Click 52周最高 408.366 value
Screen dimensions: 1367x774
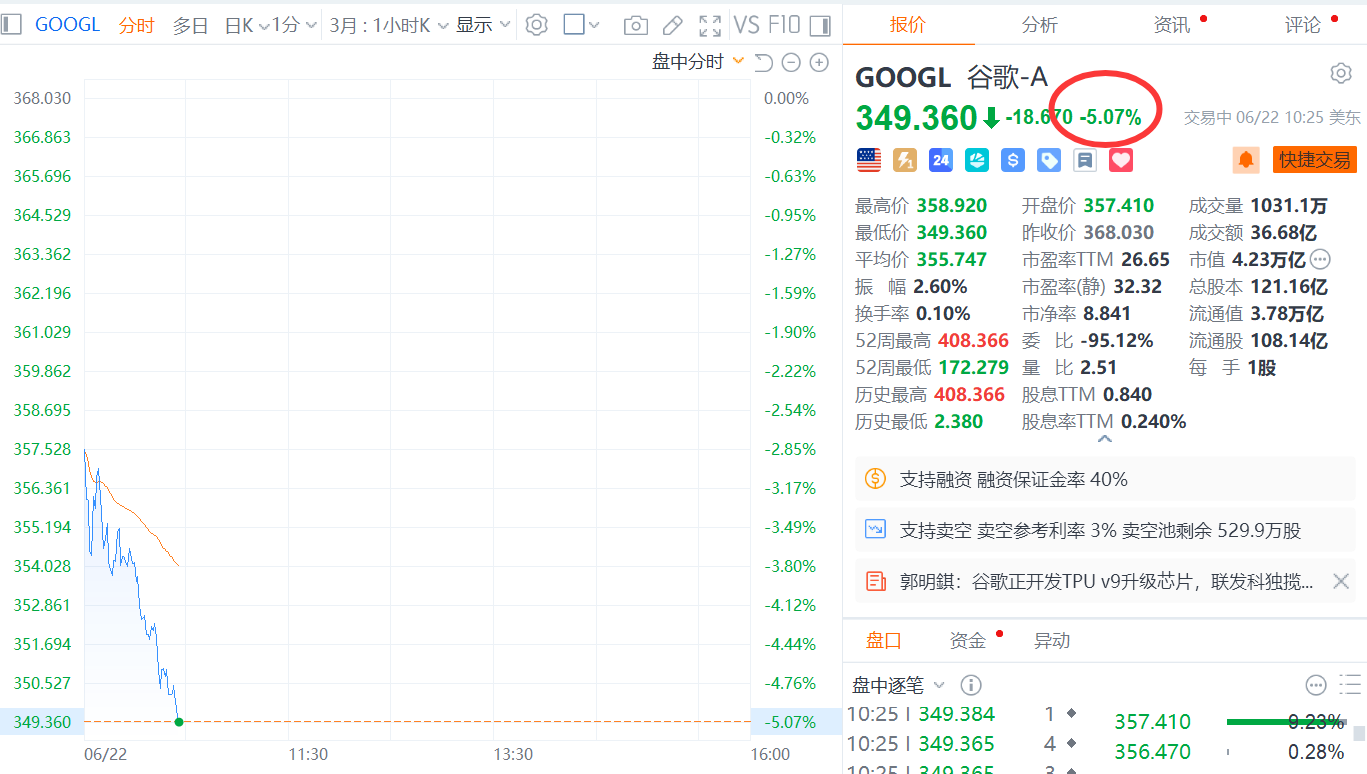click(x=973, y=341)
